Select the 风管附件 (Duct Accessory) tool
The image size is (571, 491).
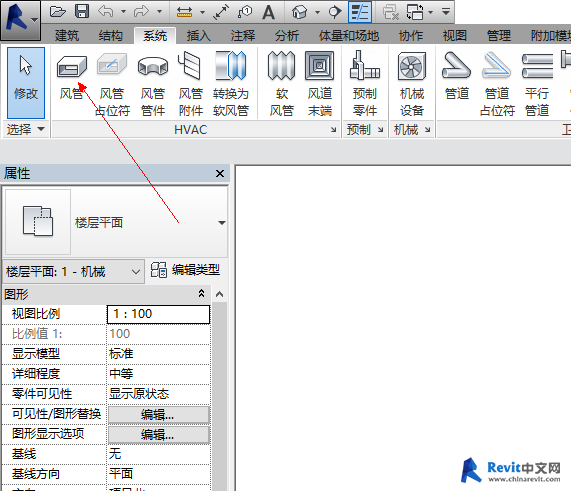190,84
